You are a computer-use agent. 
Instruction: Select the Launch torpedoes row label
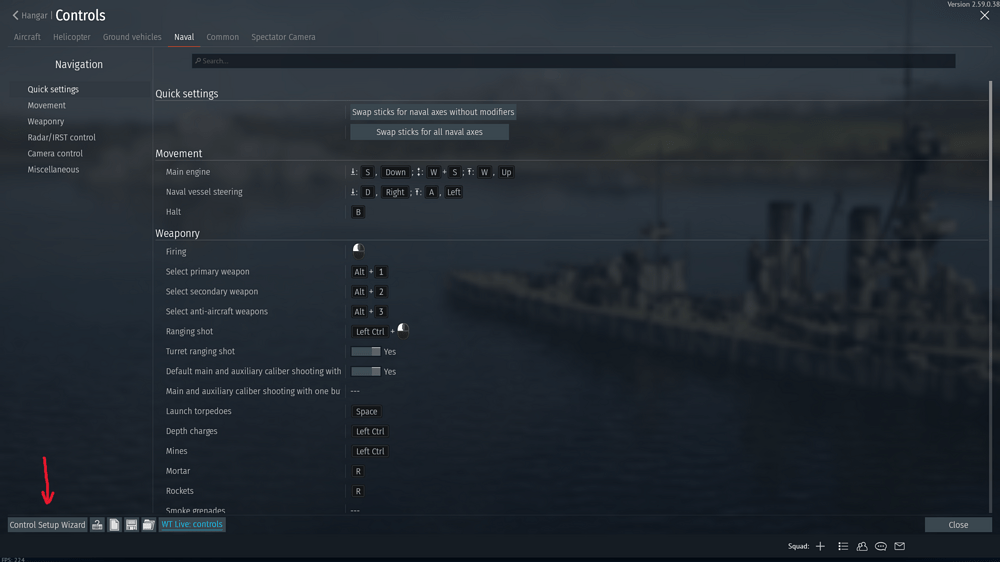coord(198,411)
